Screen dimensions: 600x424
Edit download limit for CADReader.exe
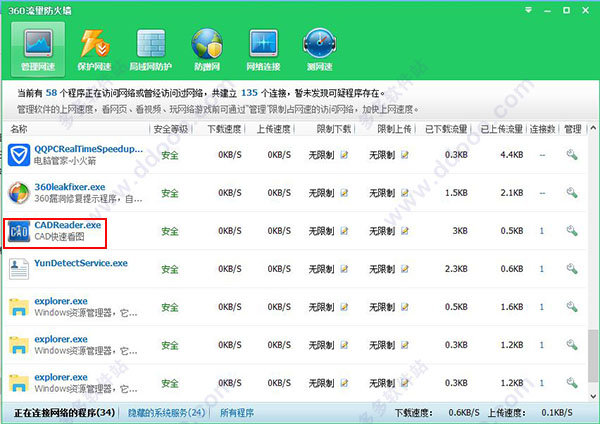click(344, 231)
